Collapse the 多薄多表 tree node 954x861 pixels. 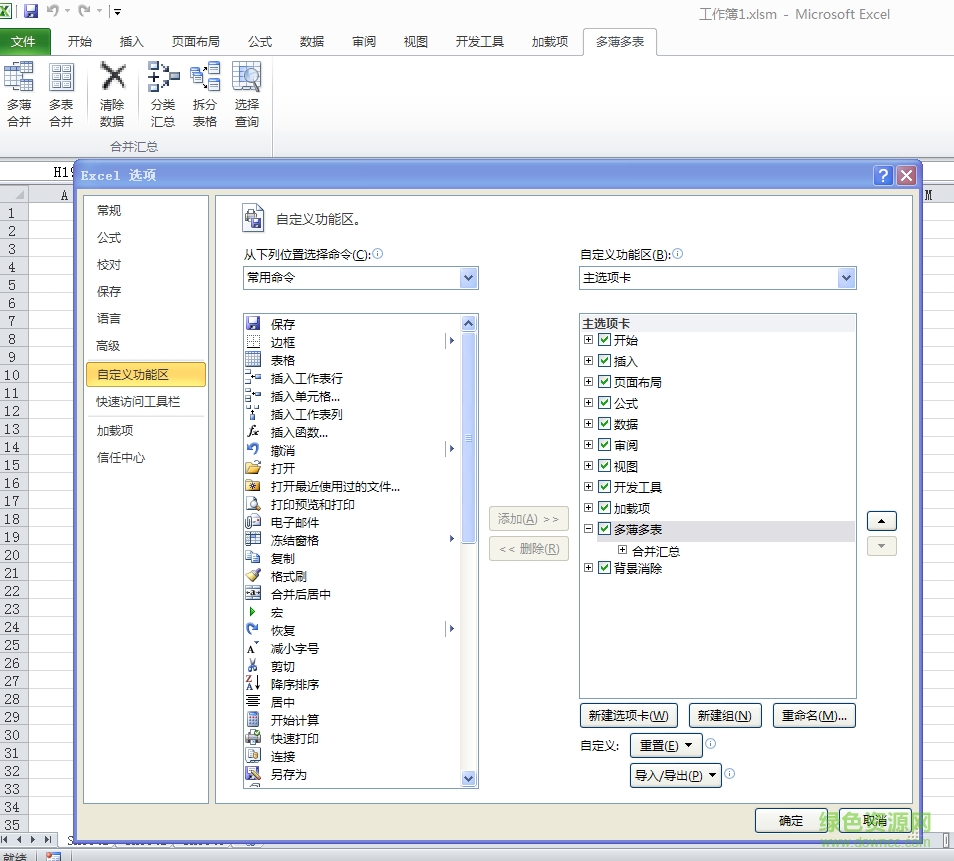[587, 529]
